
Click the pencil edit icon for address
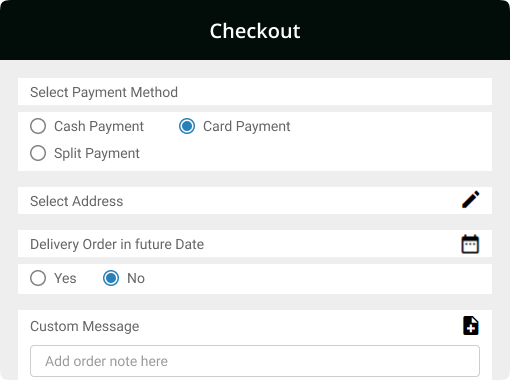471,199
